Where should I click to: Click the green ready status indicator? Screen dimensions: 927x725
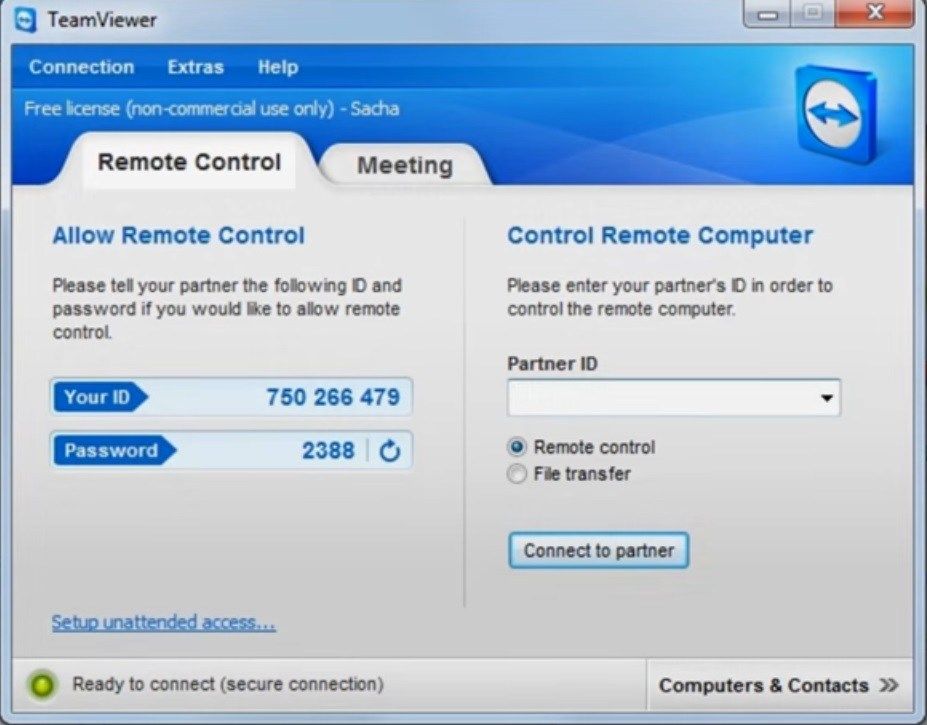42,685
